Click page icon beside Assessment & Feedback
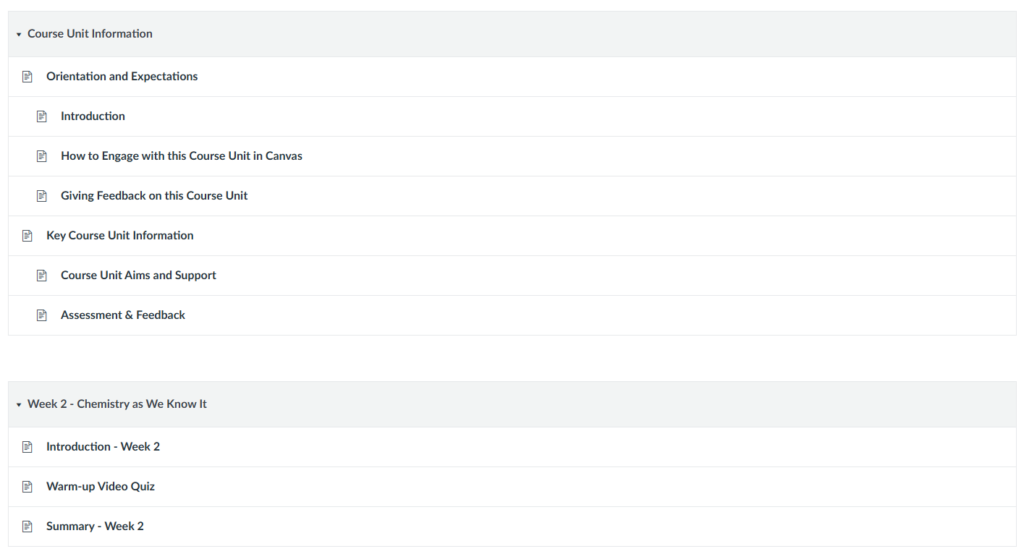This screenshot has width=1024, height=554. (x=42, y=315)
